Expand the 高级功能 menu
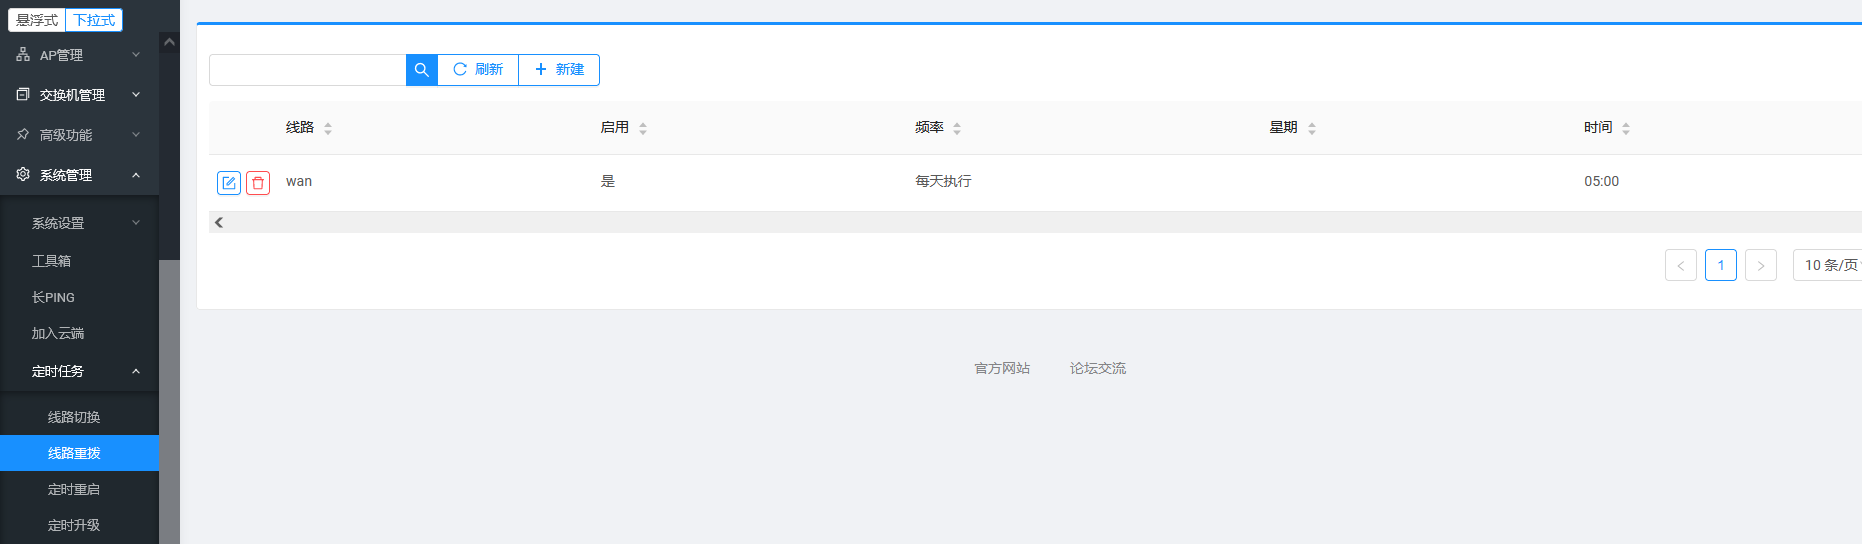 point(78,135)
